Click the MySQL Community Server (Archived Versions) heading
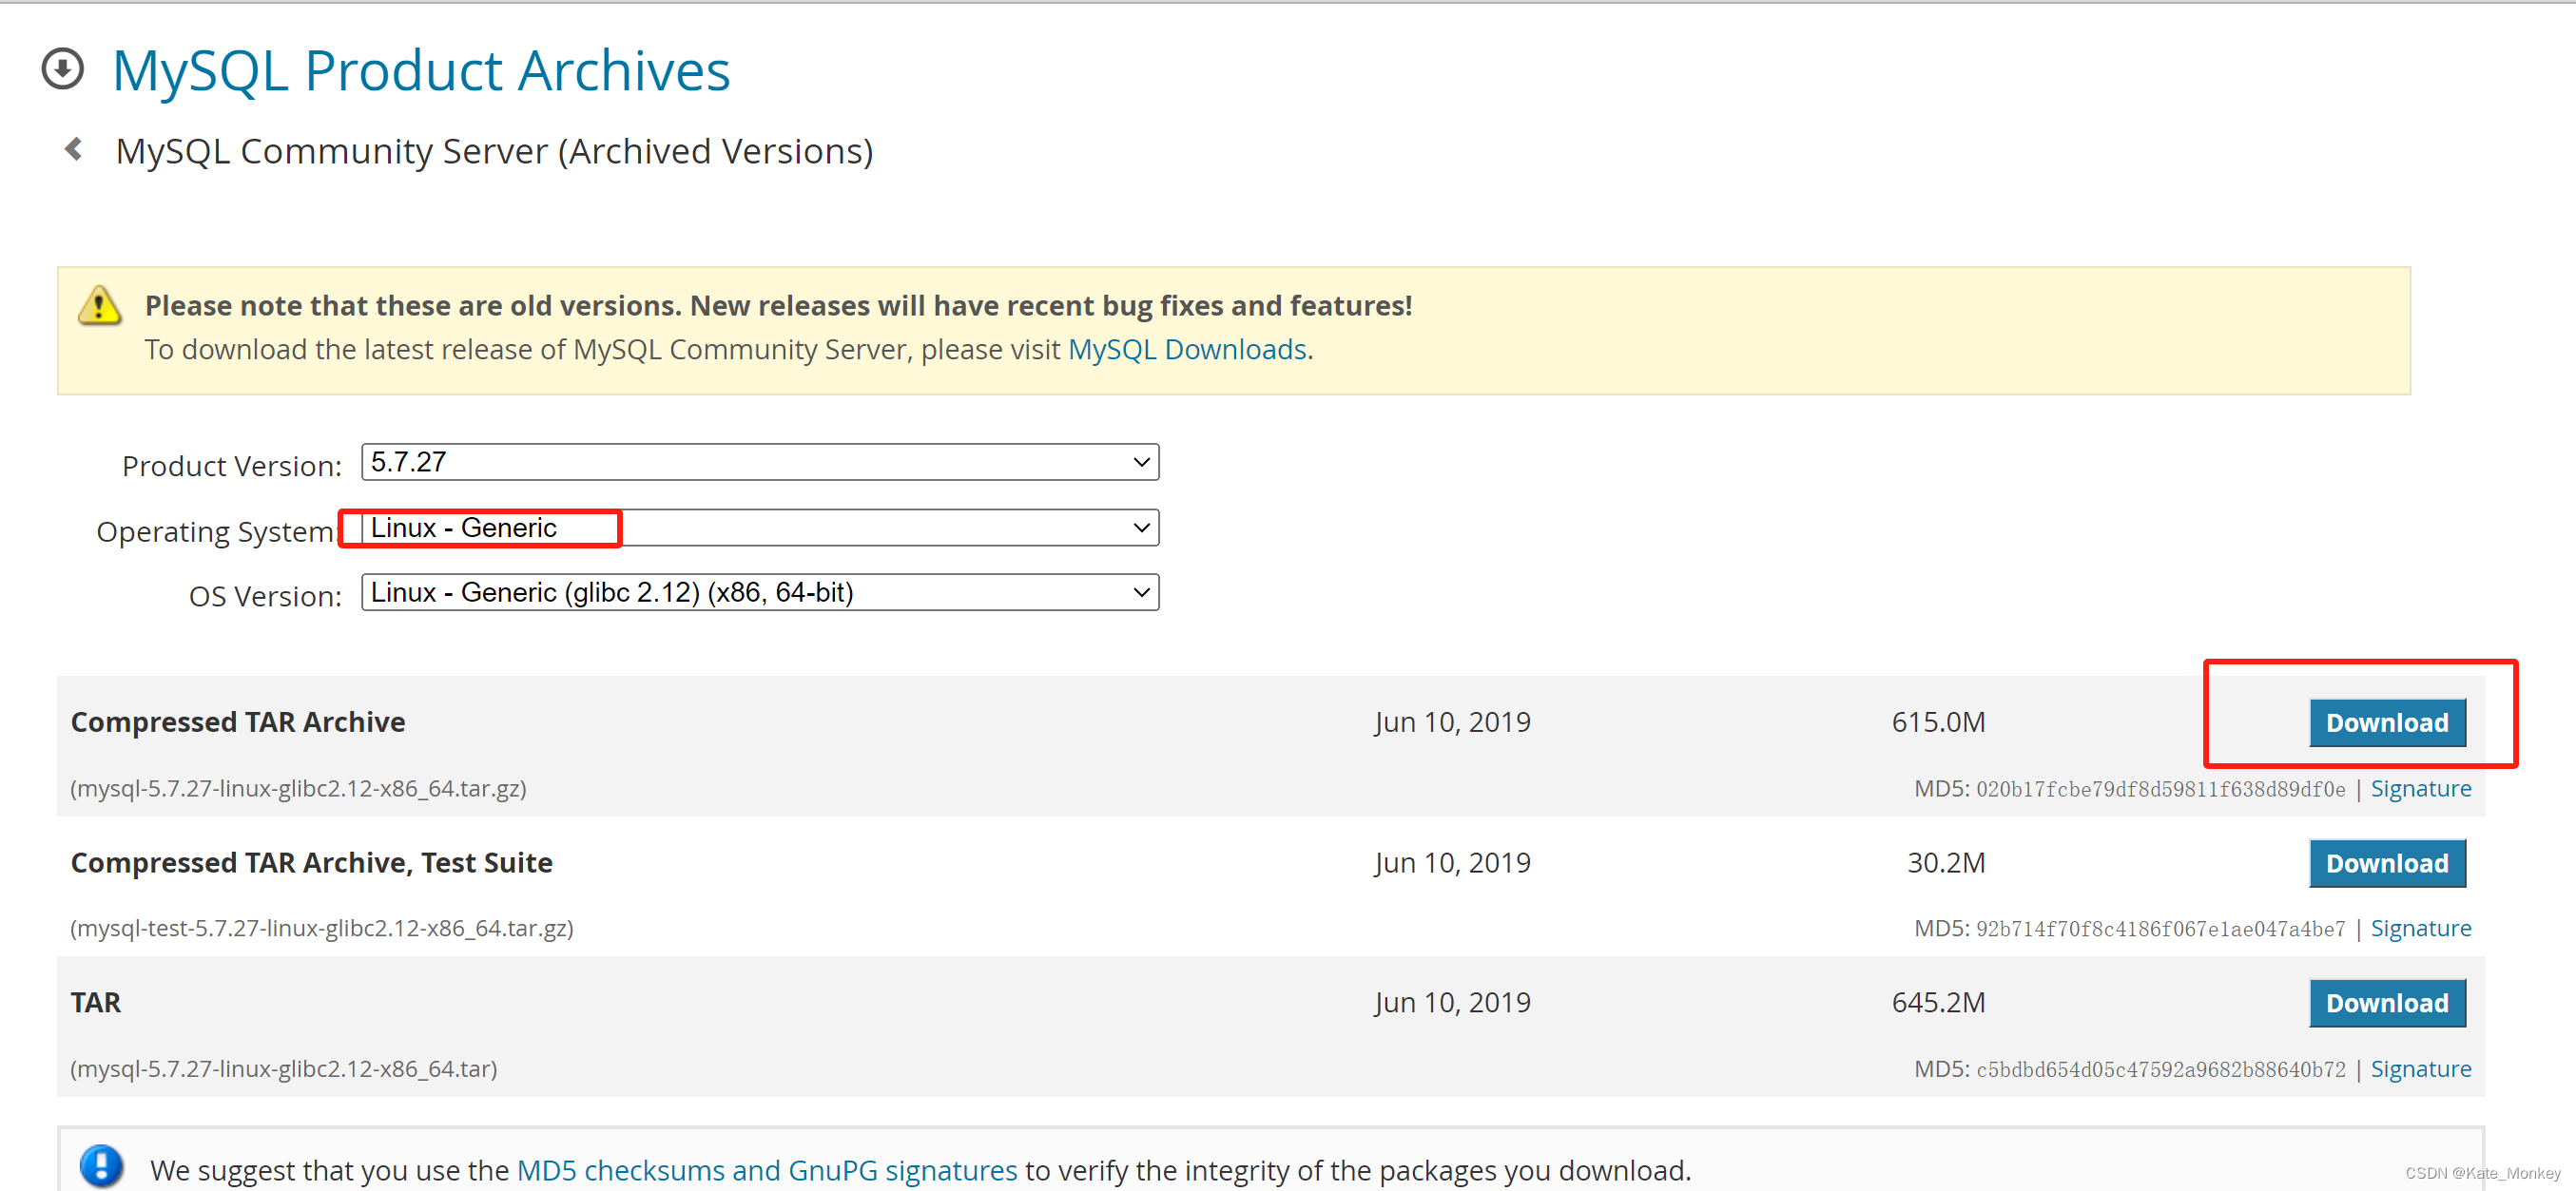The width and height of the screenshot is (2576, 1191). (x=494, y=151)
